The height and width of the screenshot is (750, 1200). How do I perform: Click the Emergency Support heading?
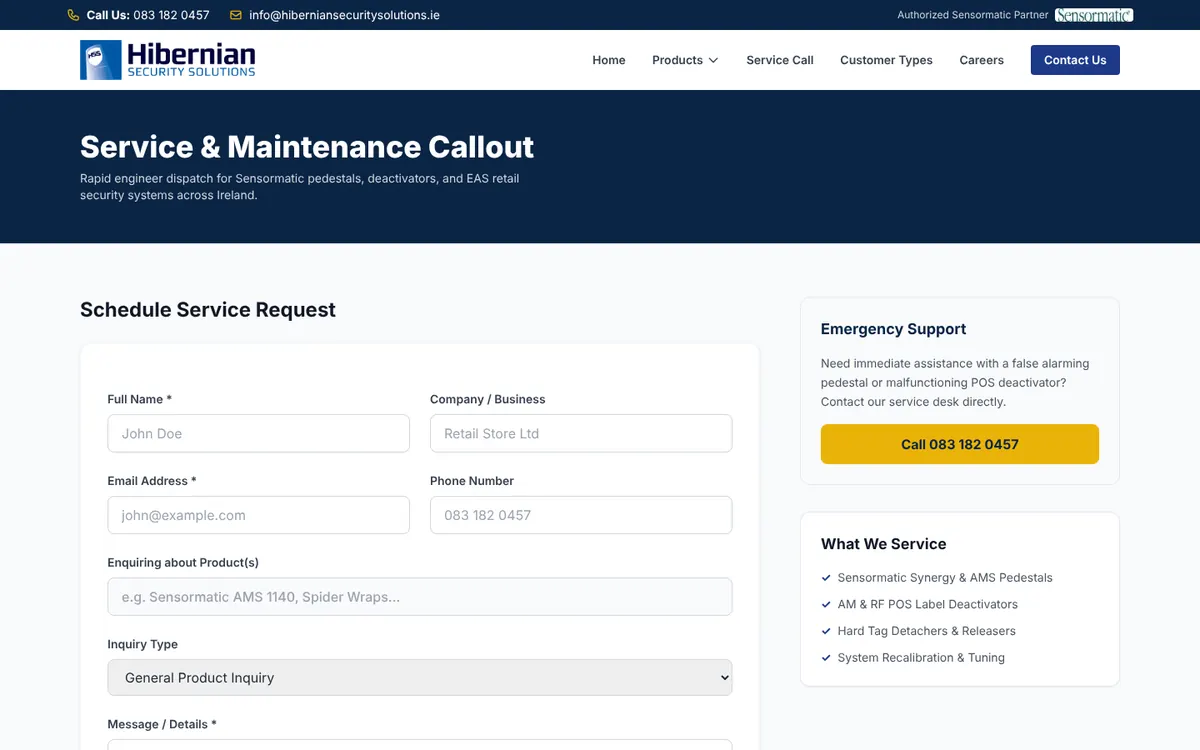click(x=893, y=329)
